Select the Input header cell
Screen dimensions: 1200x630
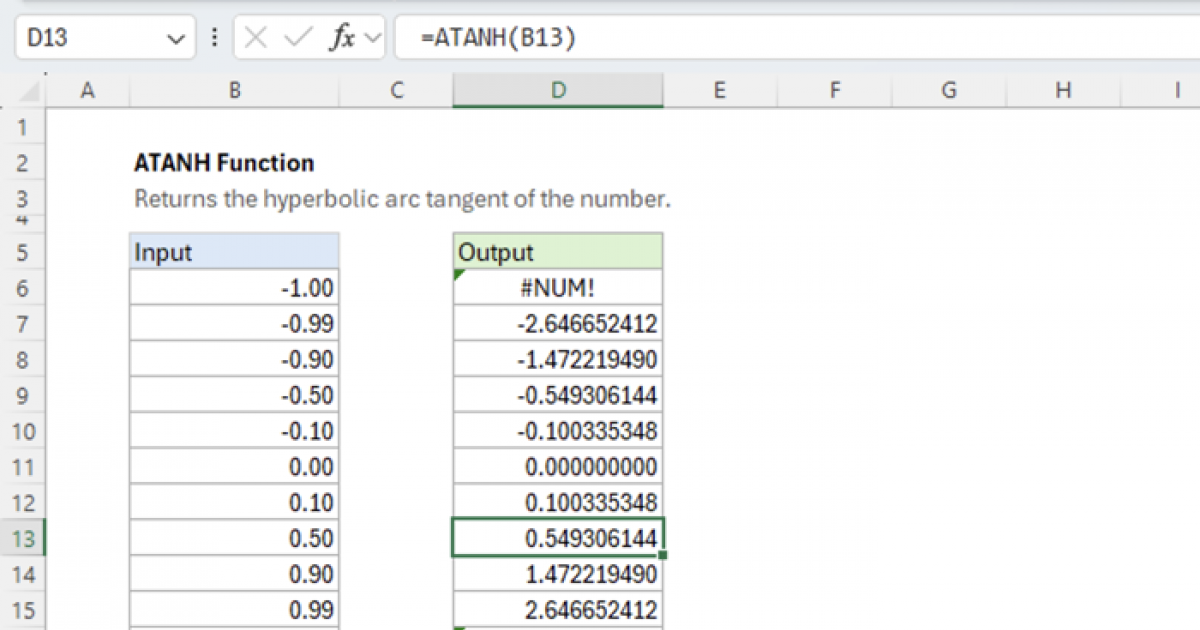point(234,251)
